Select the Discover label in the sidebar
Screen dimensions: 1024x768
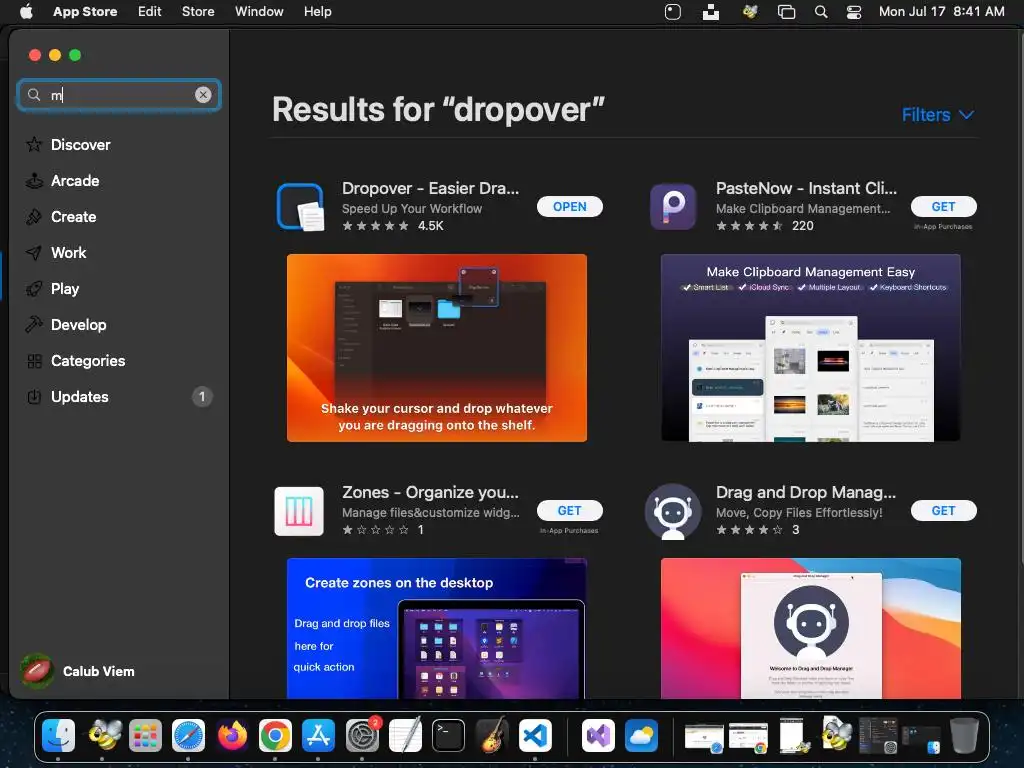tap(80, 144)
